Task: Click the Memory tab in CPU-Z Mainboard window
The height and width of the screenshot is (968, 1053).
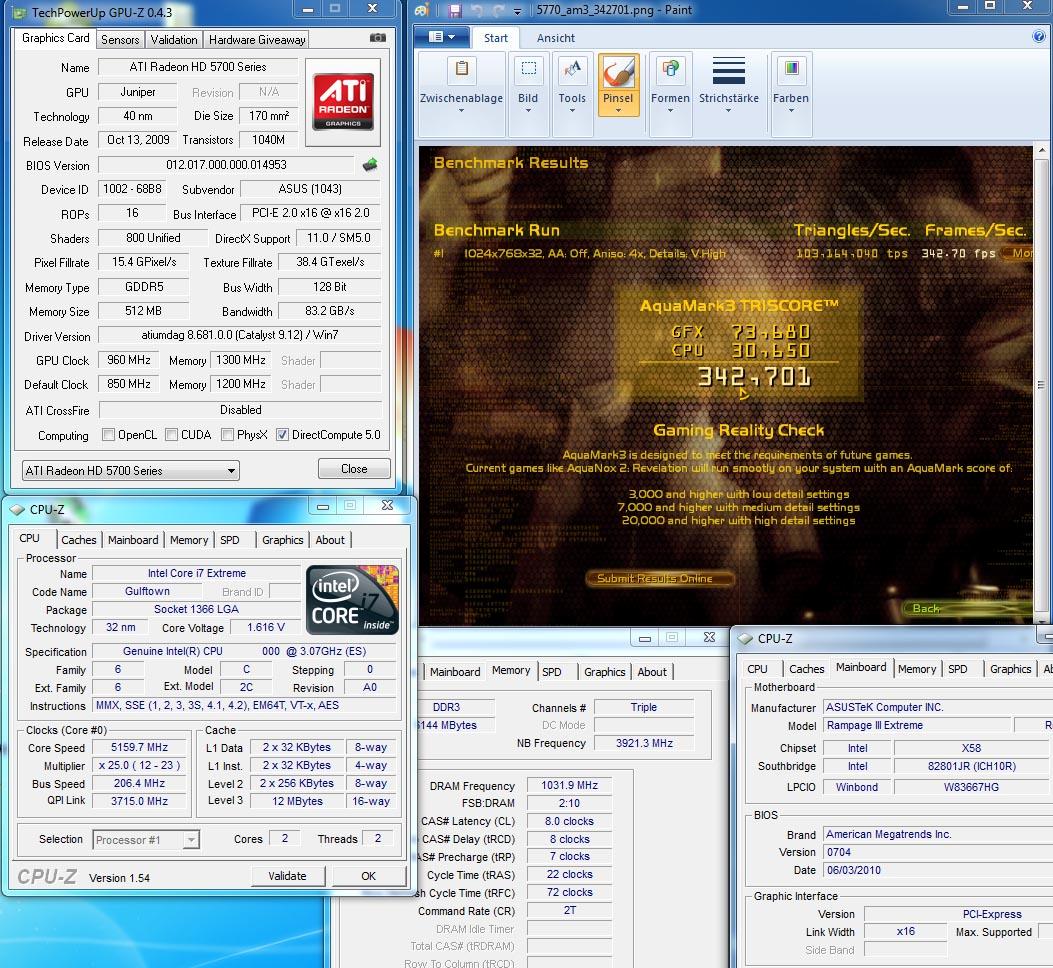Action: (917, 669)
